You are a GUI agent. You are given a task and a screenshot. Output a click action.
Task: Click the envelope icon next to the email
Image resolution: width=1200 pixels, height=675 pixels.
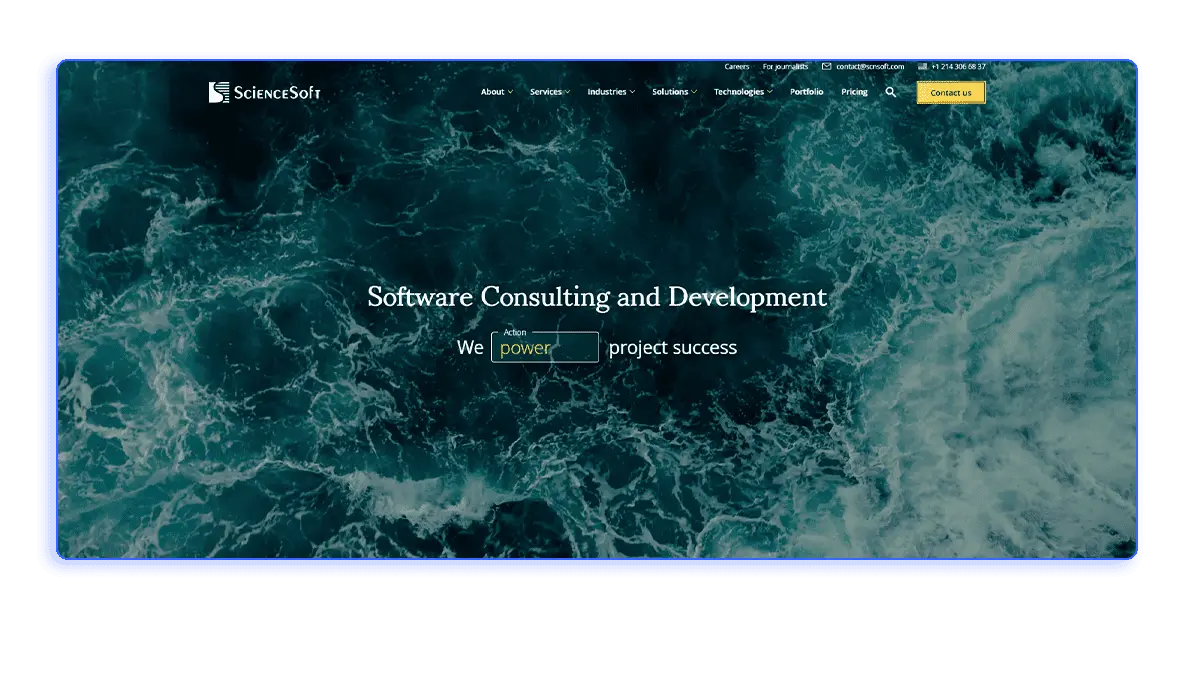[x=826, y=66]
